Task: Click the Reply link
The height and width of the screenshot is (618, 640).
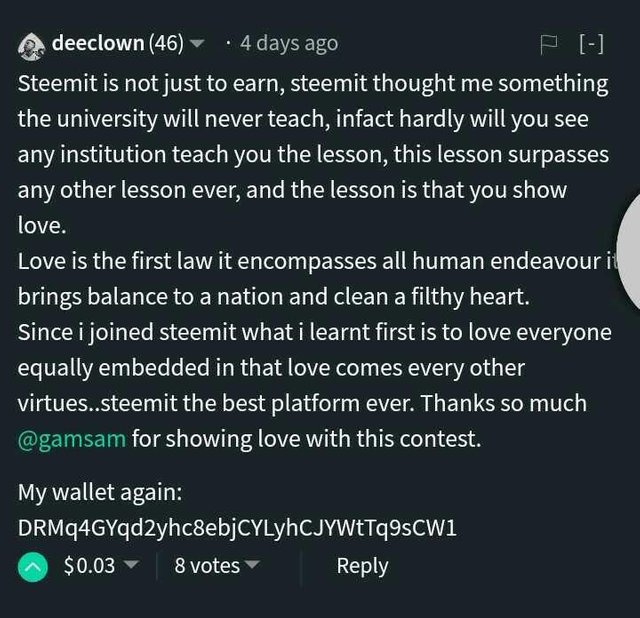Action: (x=362, y=566)
